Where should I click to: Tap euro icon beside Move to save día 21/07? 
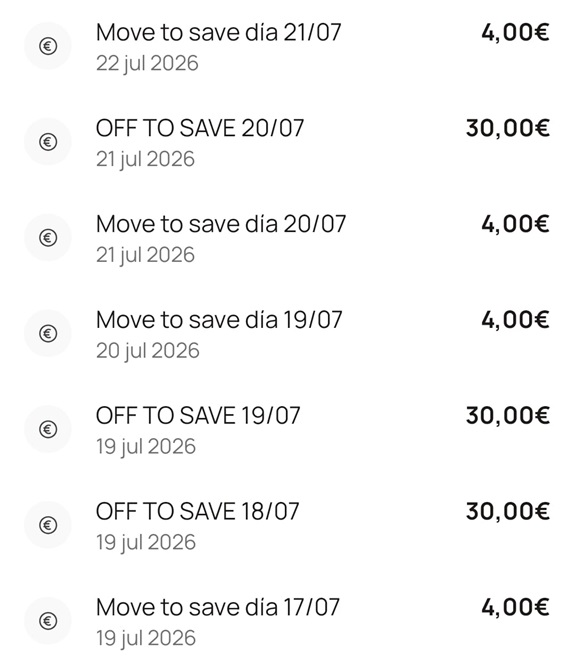(48, 46)
